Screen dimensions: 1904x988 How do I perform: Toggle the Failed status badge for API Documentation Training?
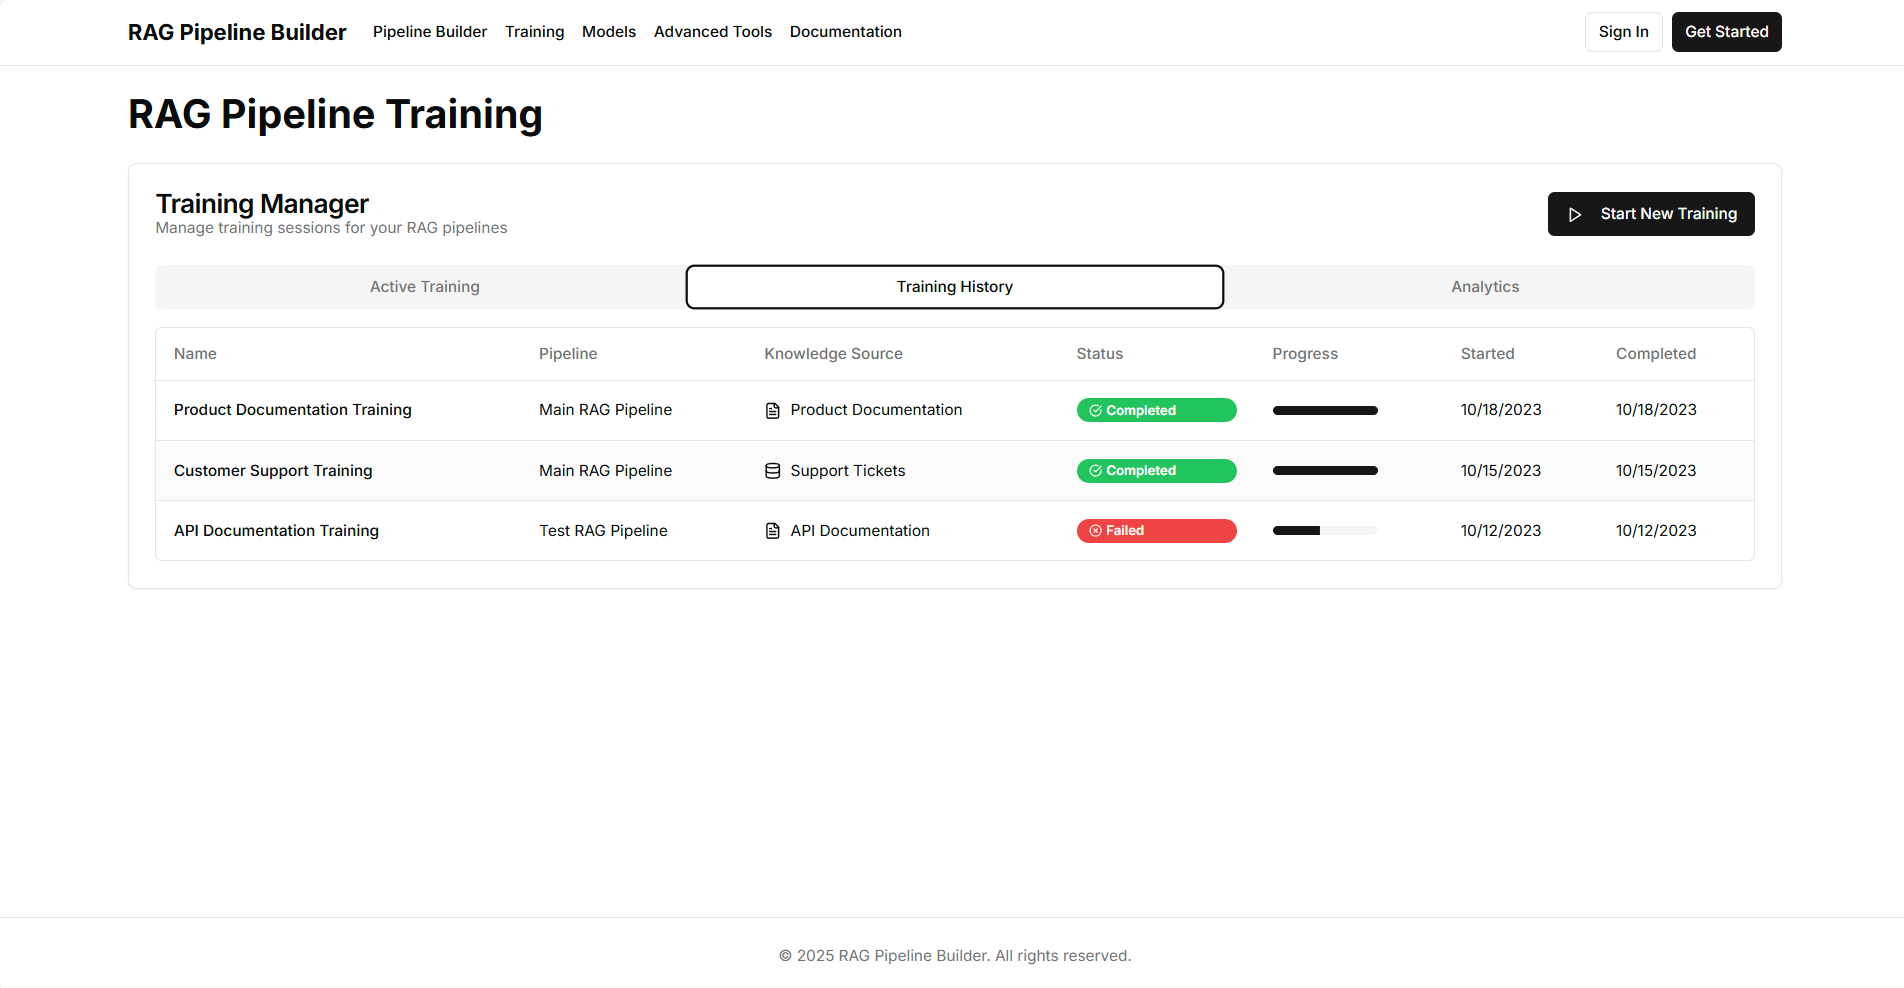click(1156, 530)
